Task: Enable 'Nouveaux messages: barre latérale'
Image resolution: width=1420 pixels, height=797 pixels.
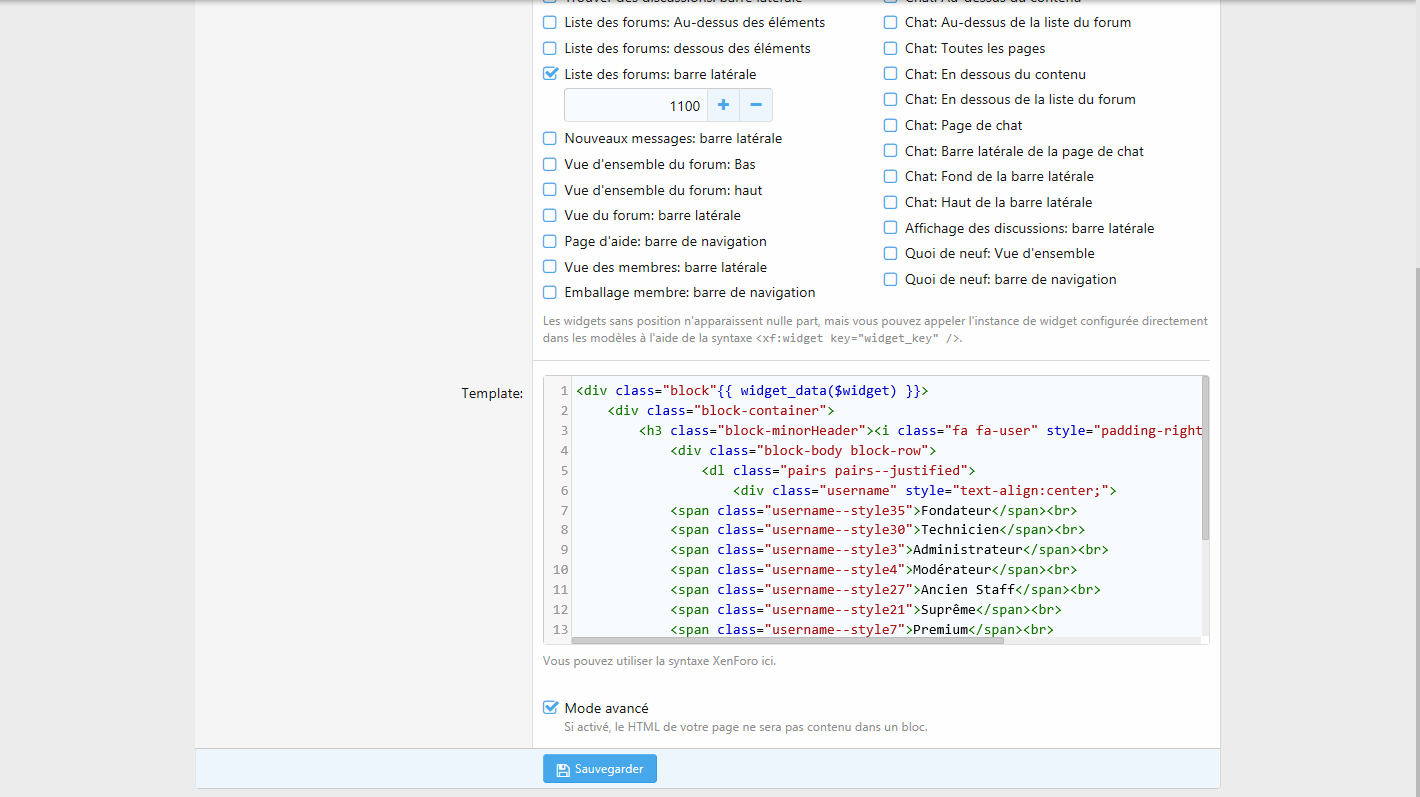Action: [550, 139]
